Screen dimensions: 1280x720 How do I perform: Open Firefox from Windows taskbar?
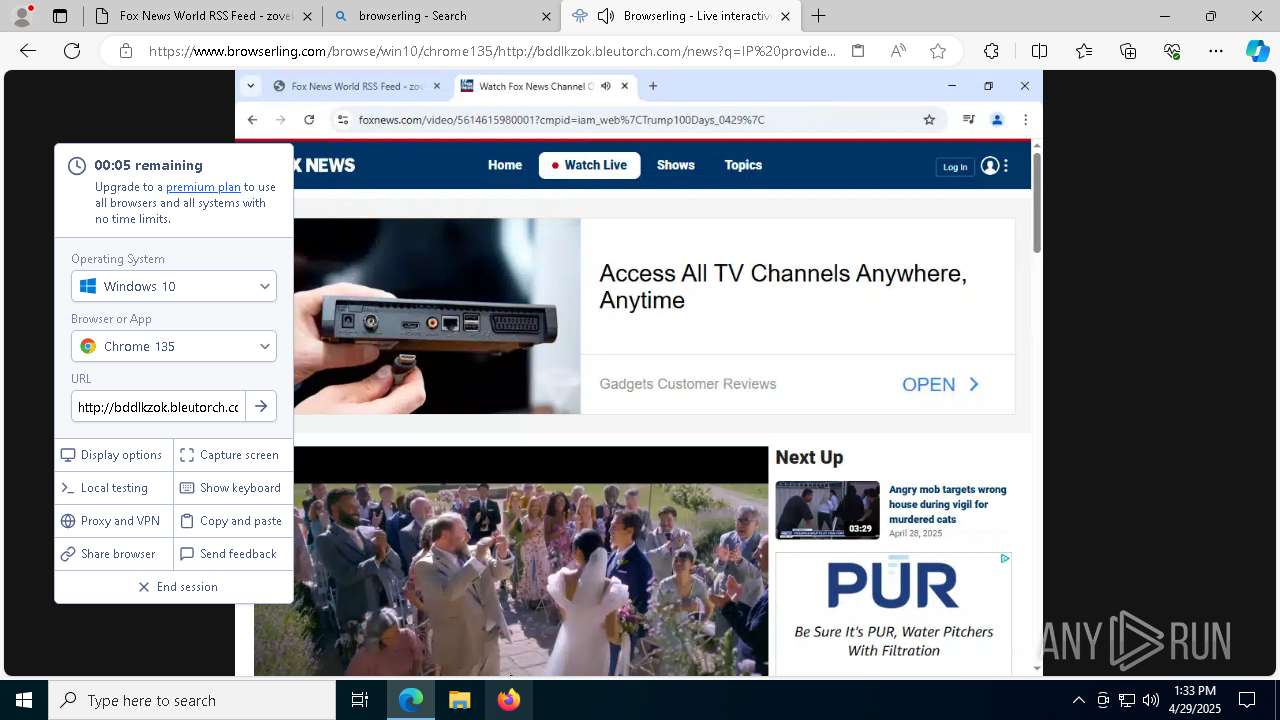[508, 700]
